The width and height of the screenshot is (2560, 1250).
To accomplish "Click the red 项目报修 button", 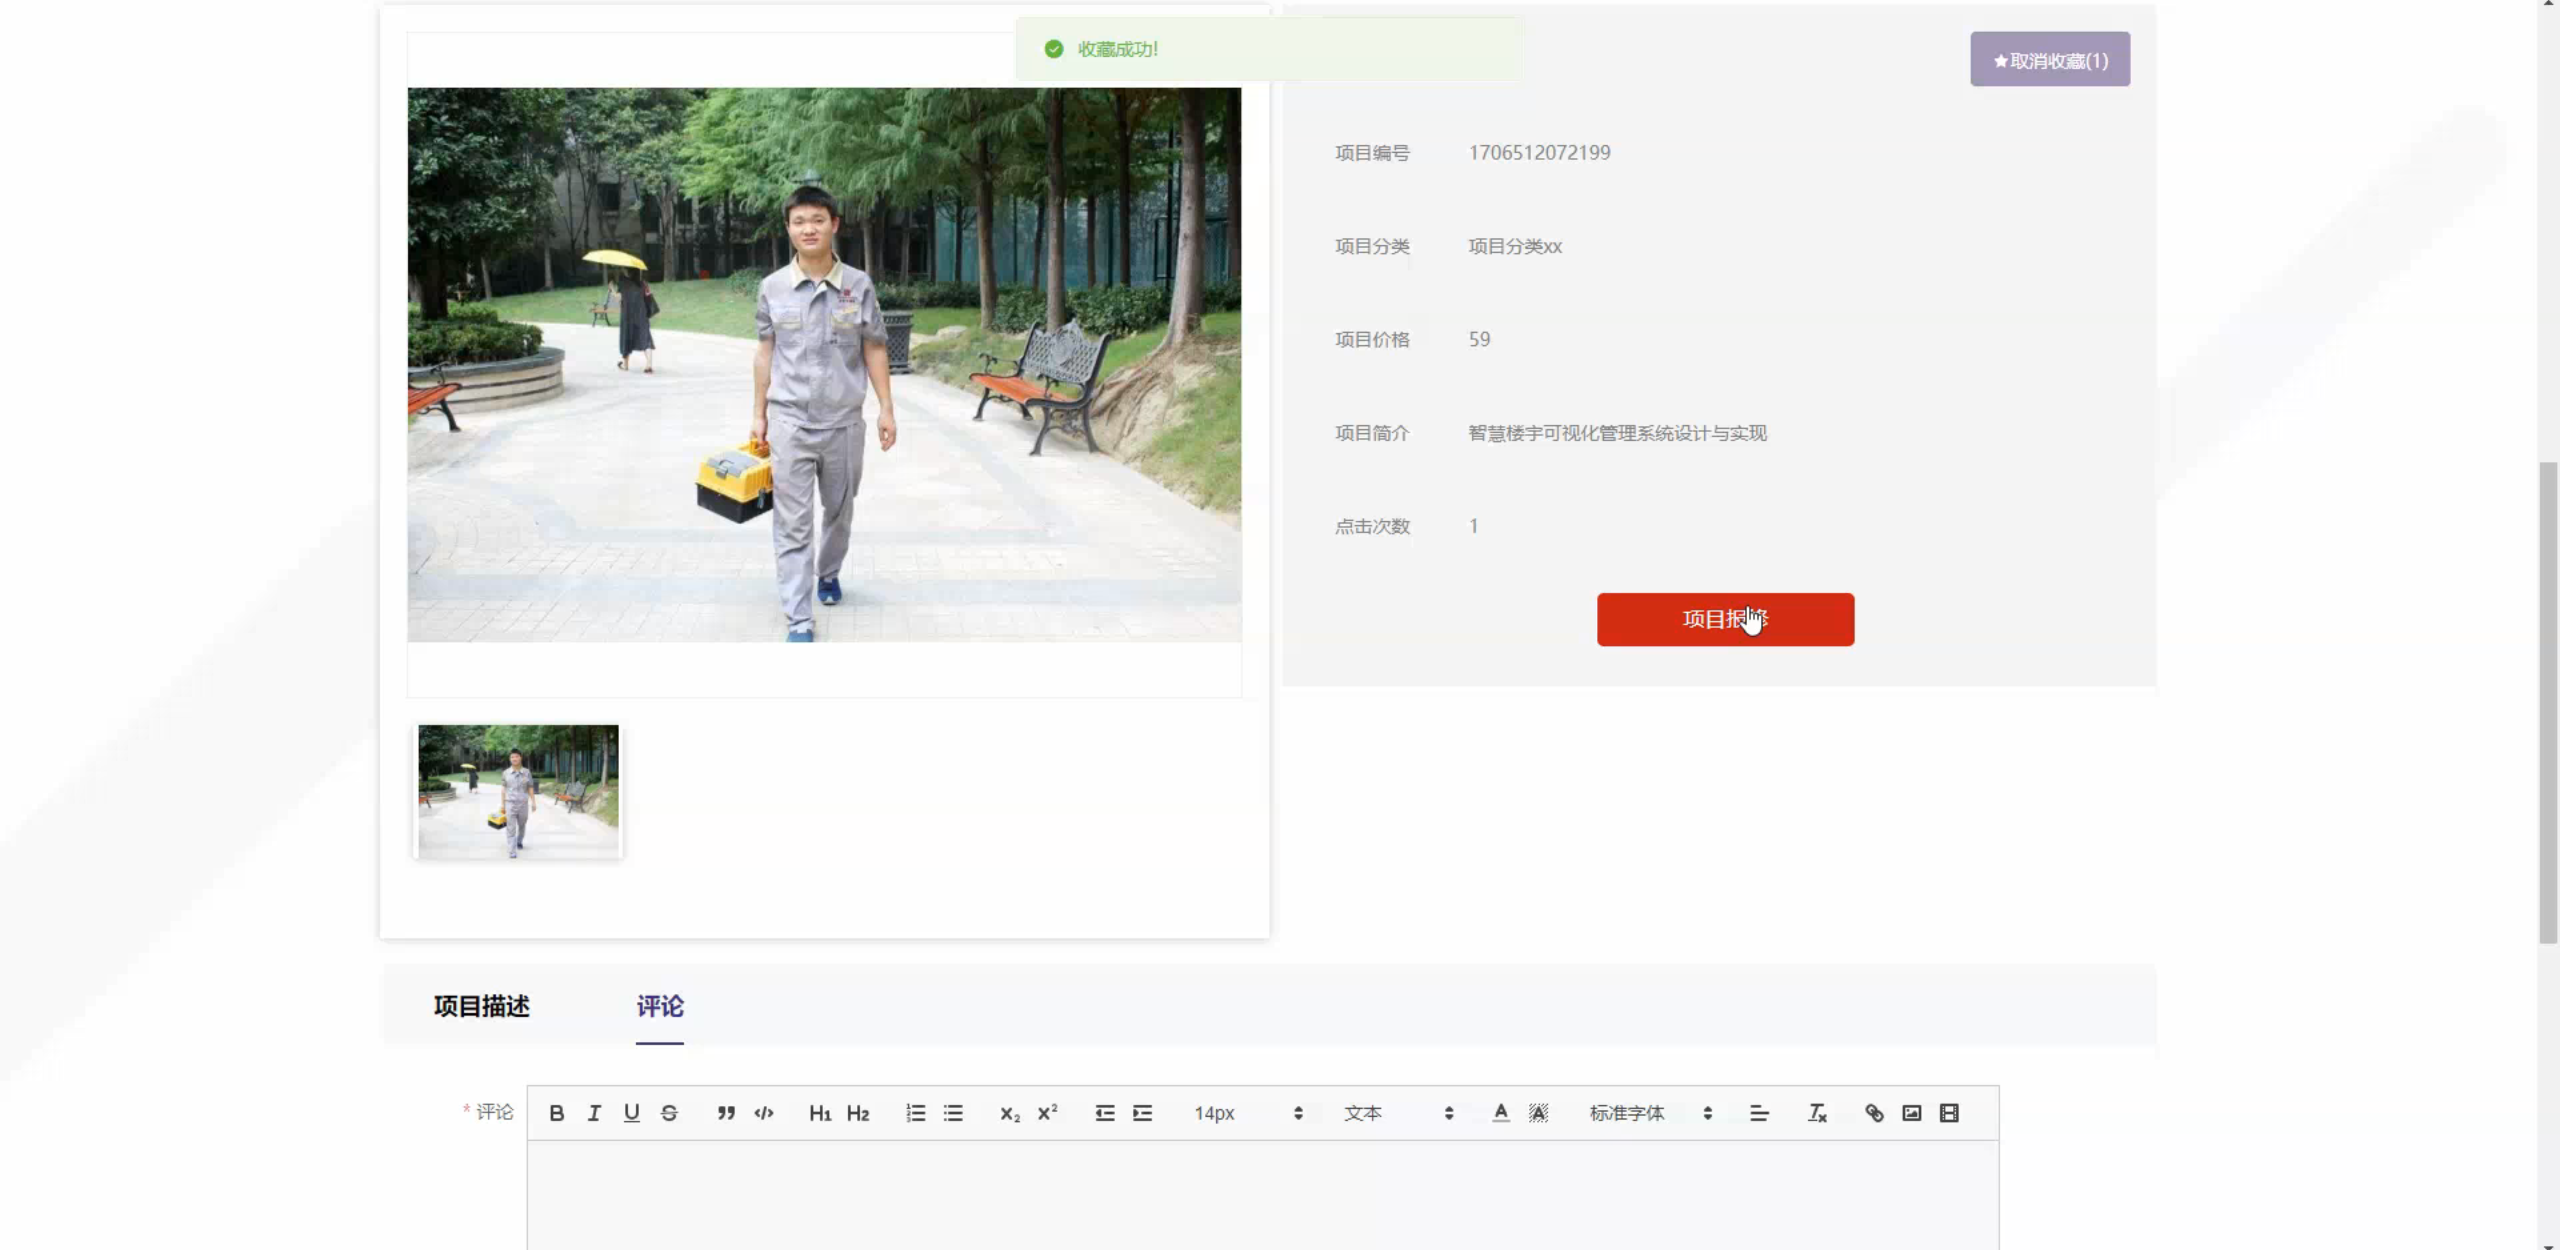I will [1725, 619].
